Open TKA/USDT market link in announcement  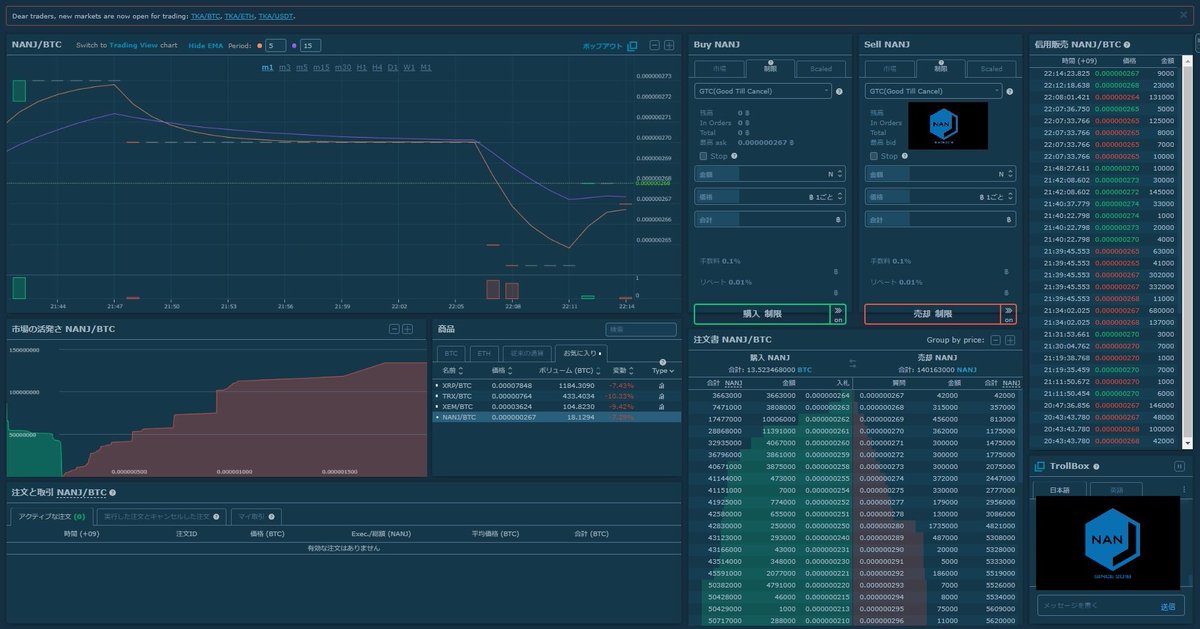tap(275, 16)
